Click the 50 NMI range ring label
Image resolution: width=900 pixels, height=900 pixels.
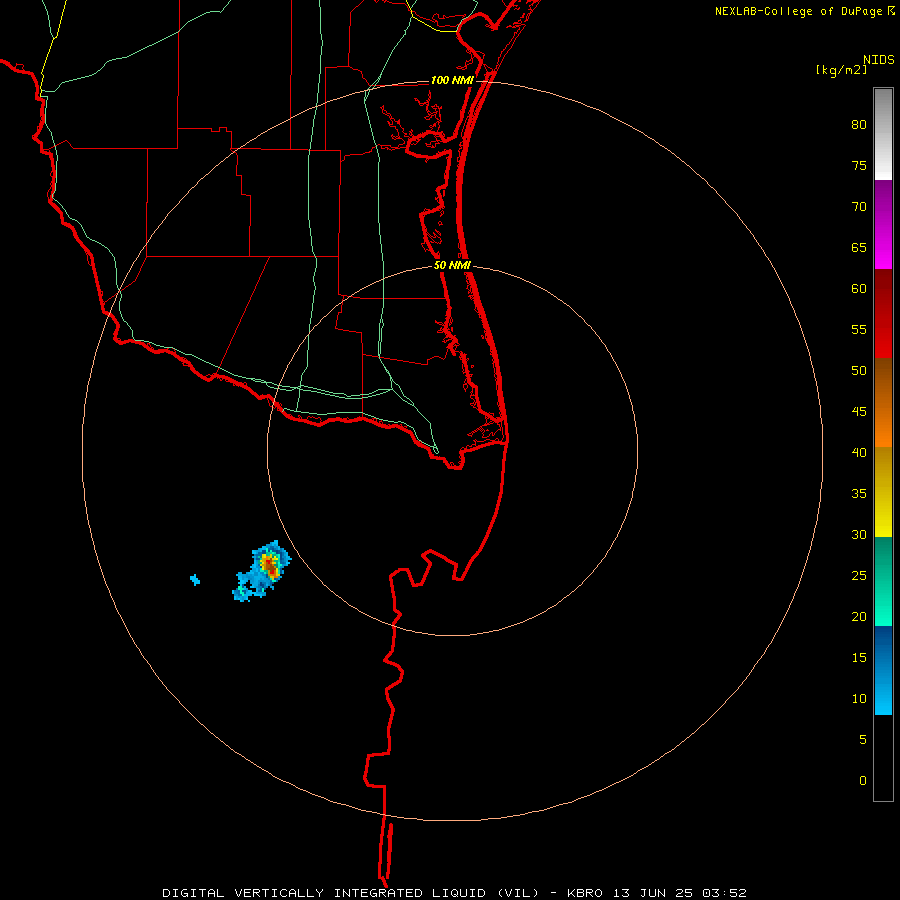(x=452, y=265)
